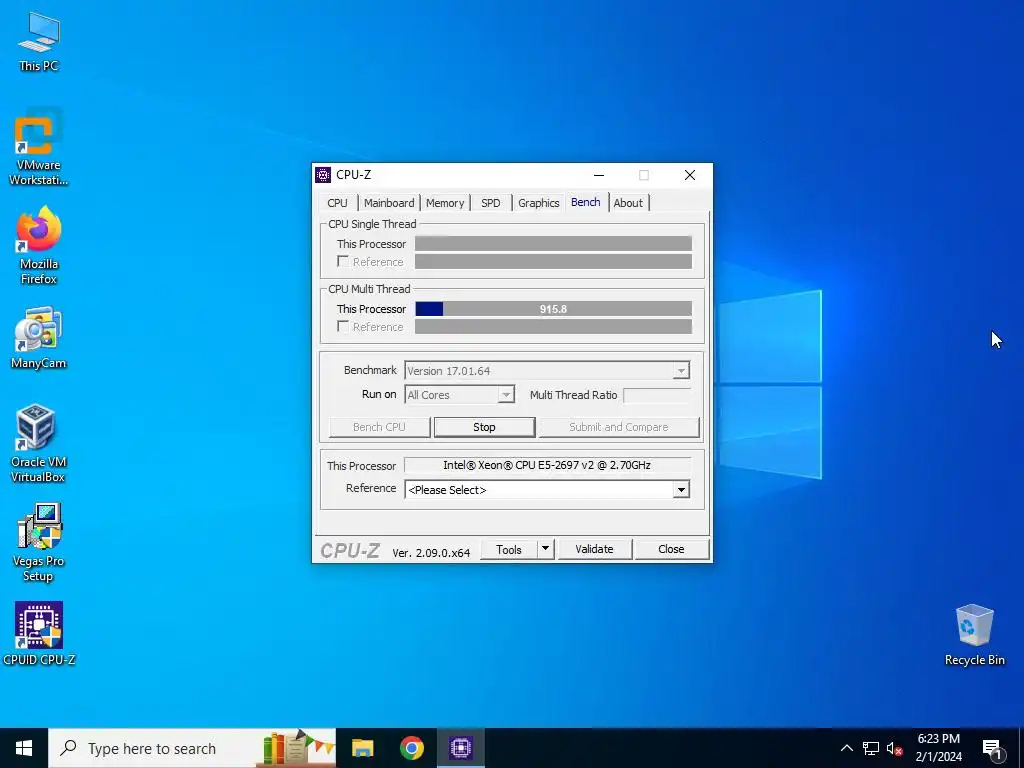This screenshot has width=1024, height=768.
Task: Stop the running benchmark
Action: 485,427
